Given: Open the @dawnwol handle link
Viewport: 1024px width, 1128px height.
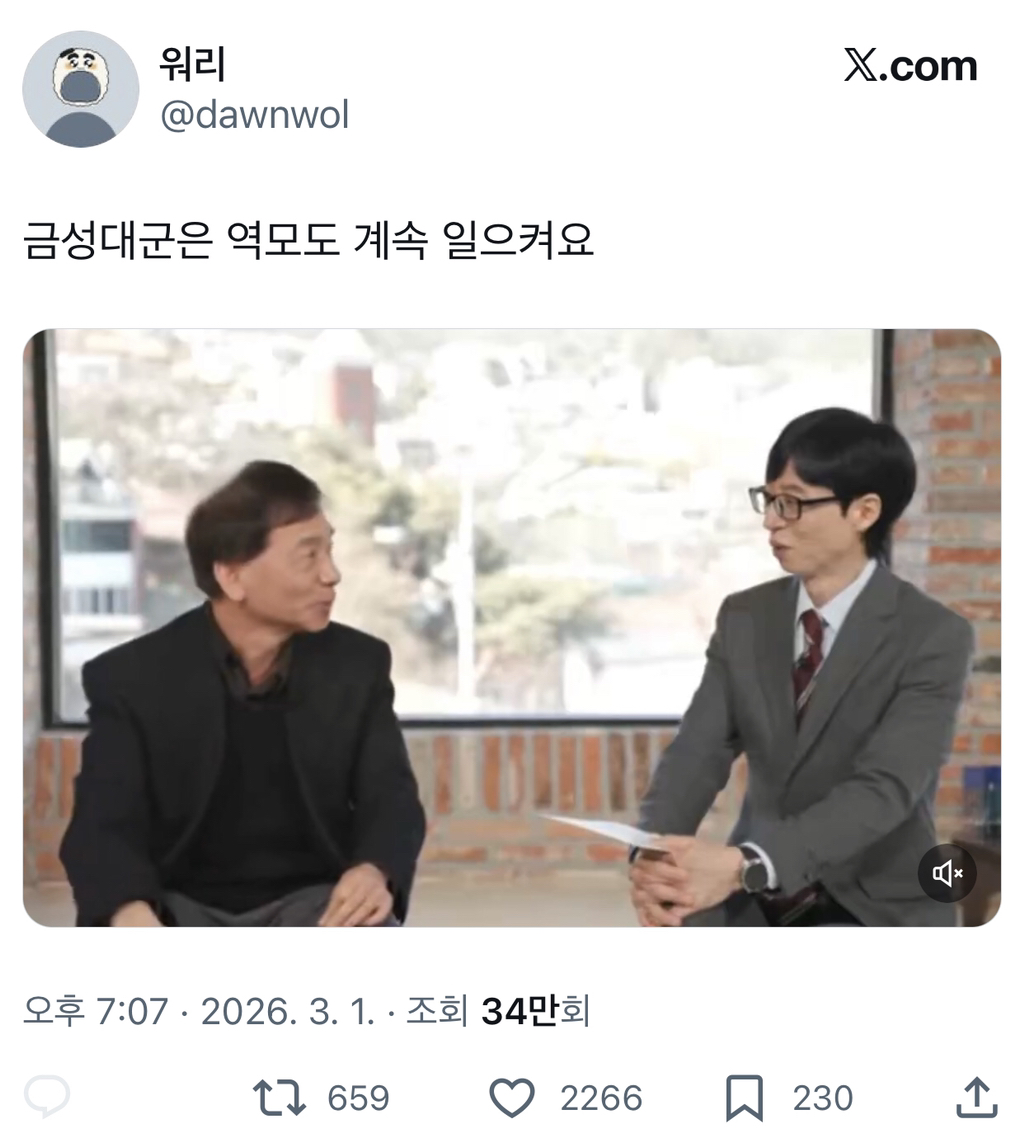Looking at the screenshot, I should [x=254, y=115].
